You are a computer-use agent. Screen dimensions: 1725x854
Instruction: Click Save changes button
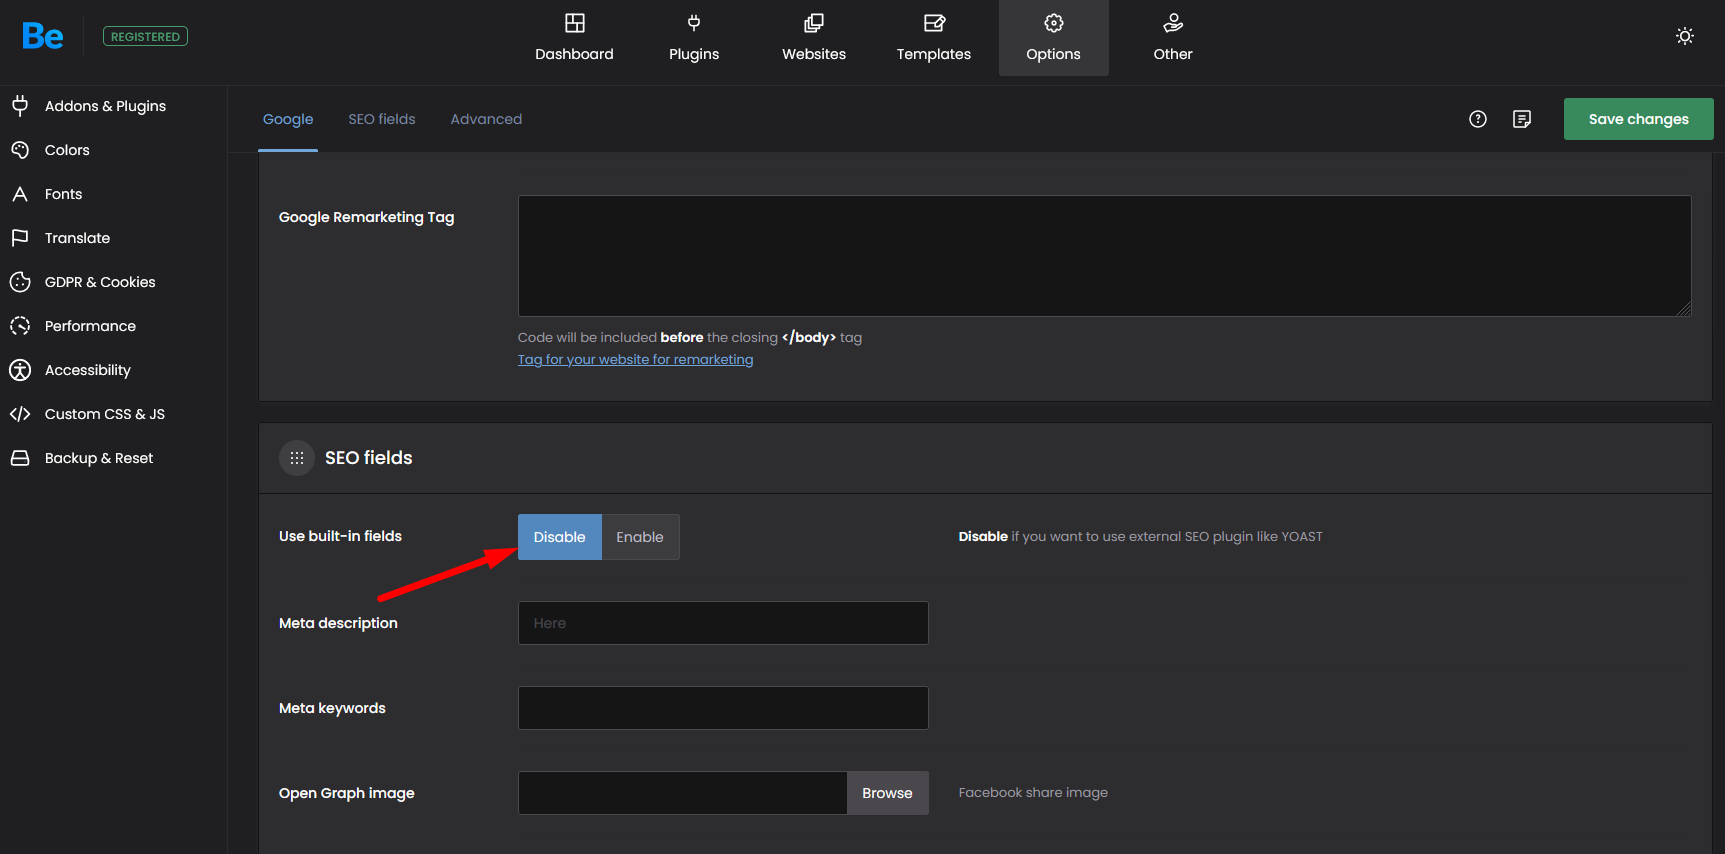point(1639,119)
